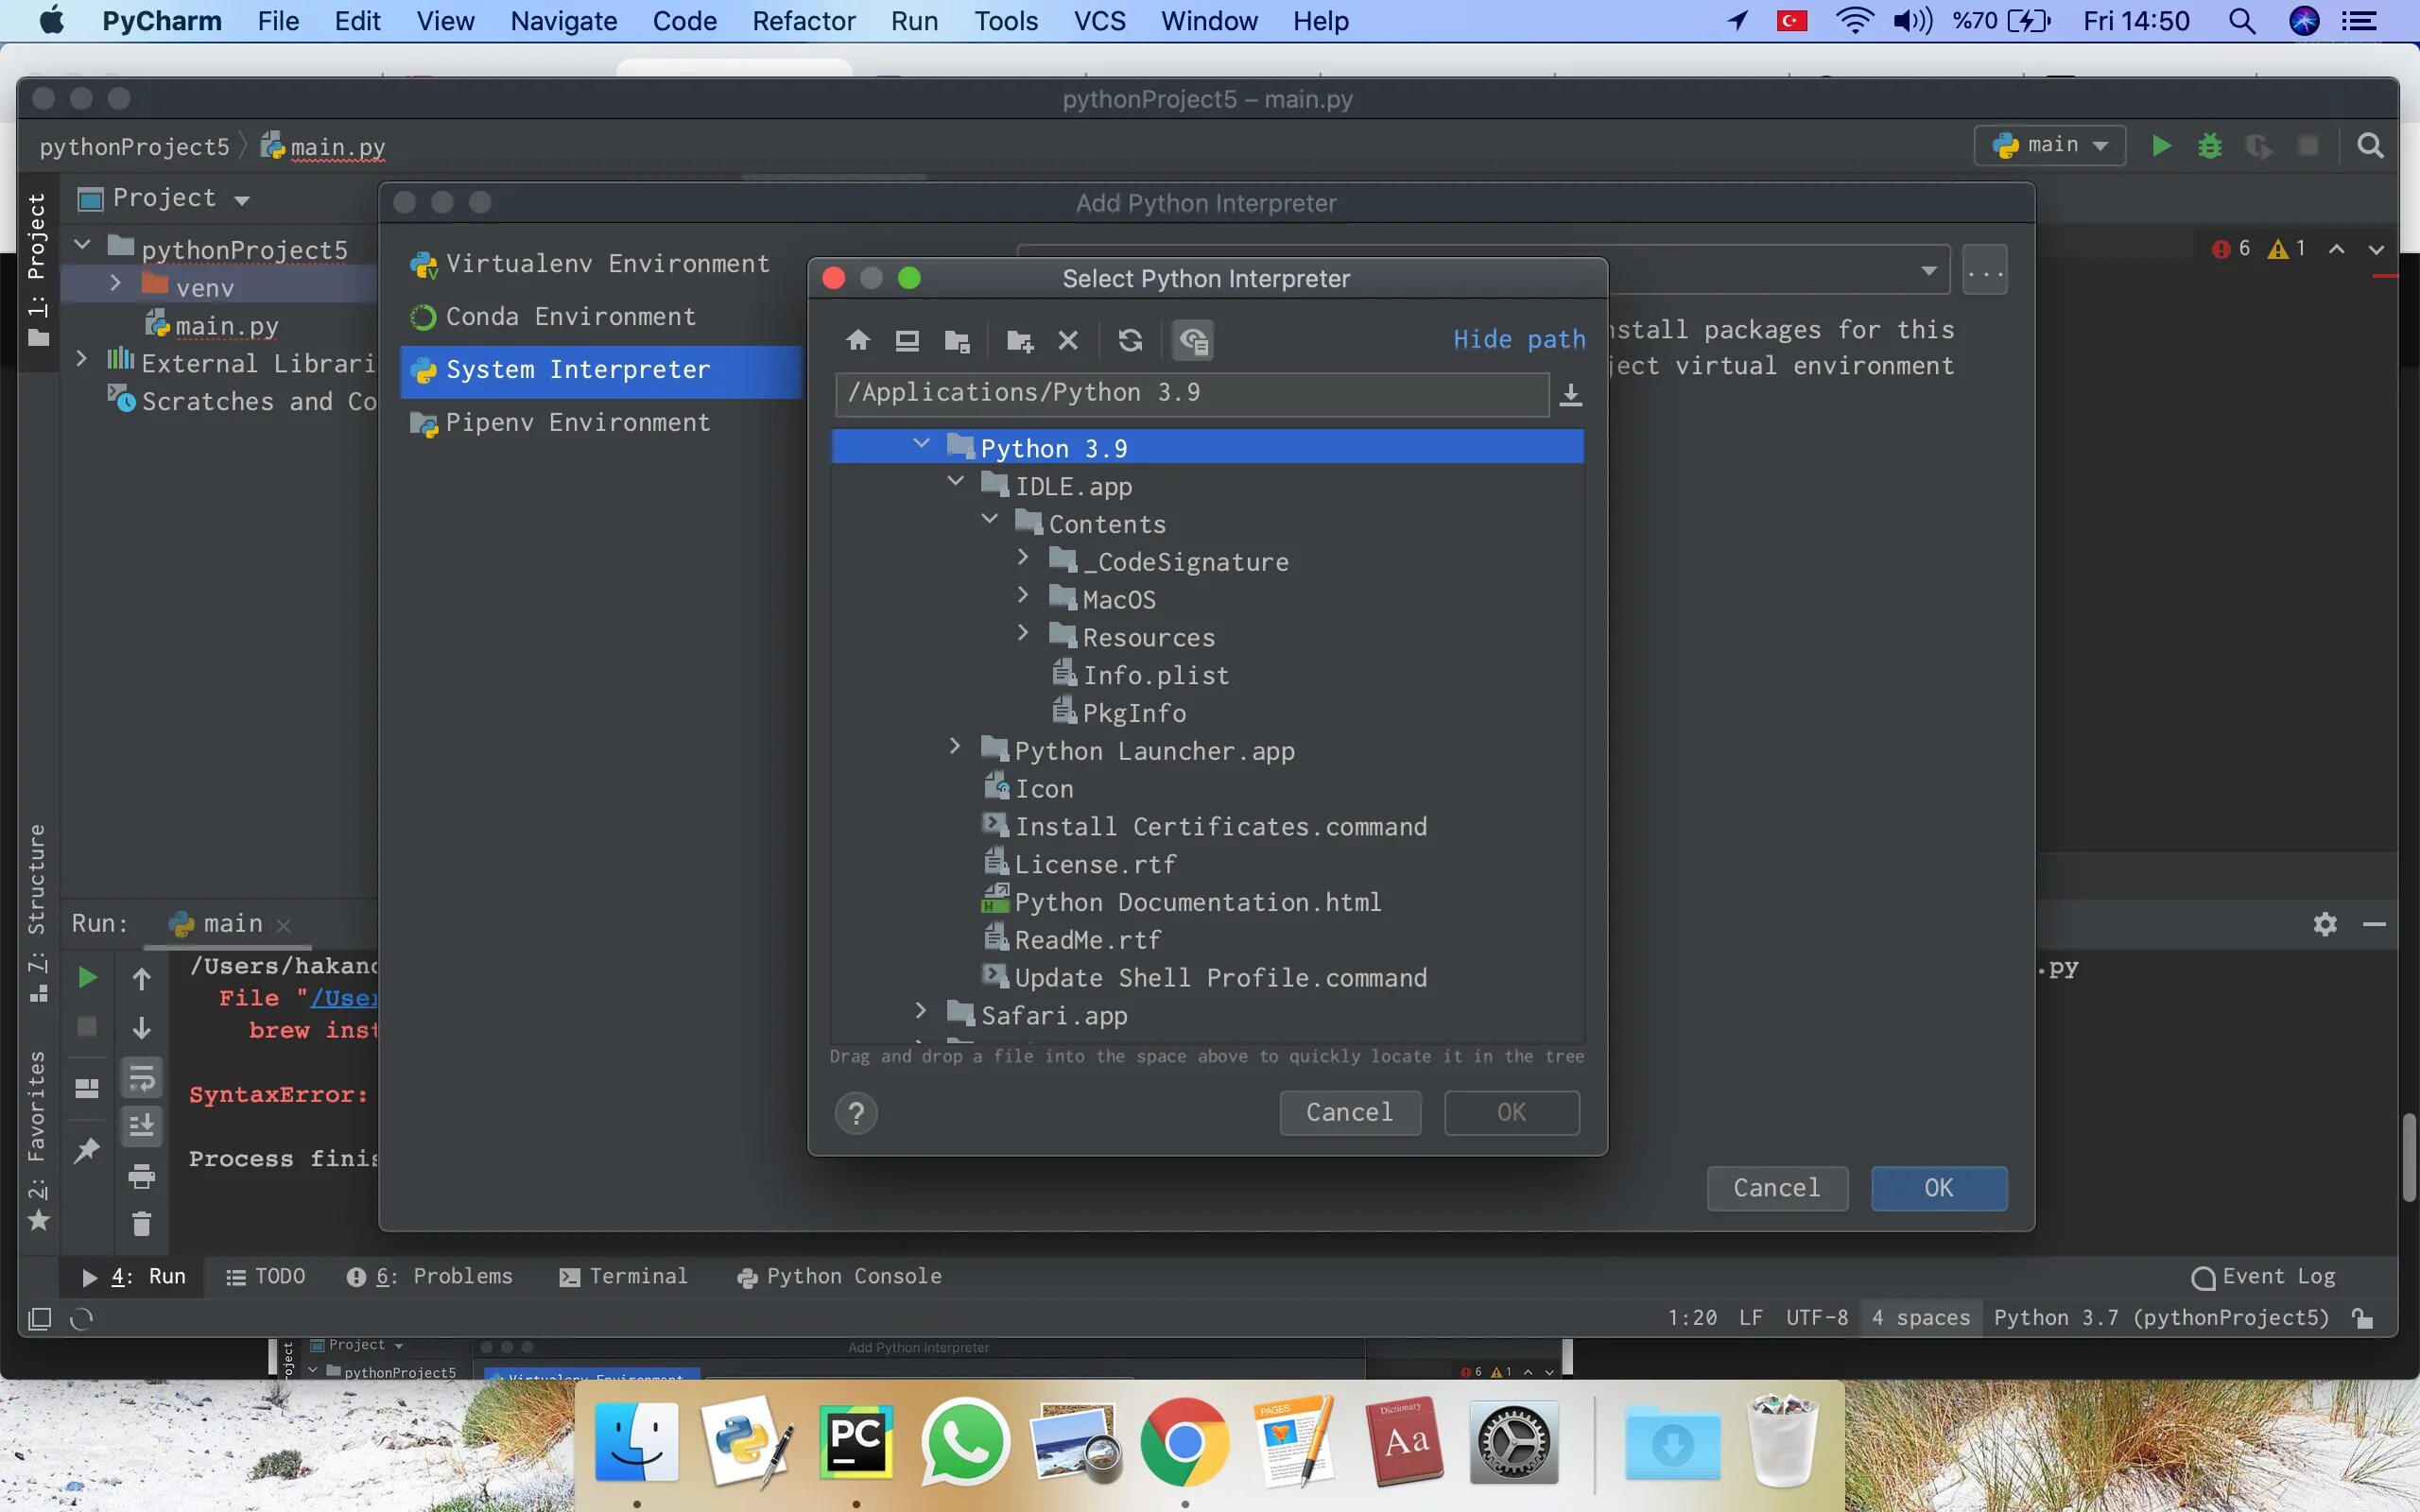Create a new folder in file chooser

point(1020,341)
